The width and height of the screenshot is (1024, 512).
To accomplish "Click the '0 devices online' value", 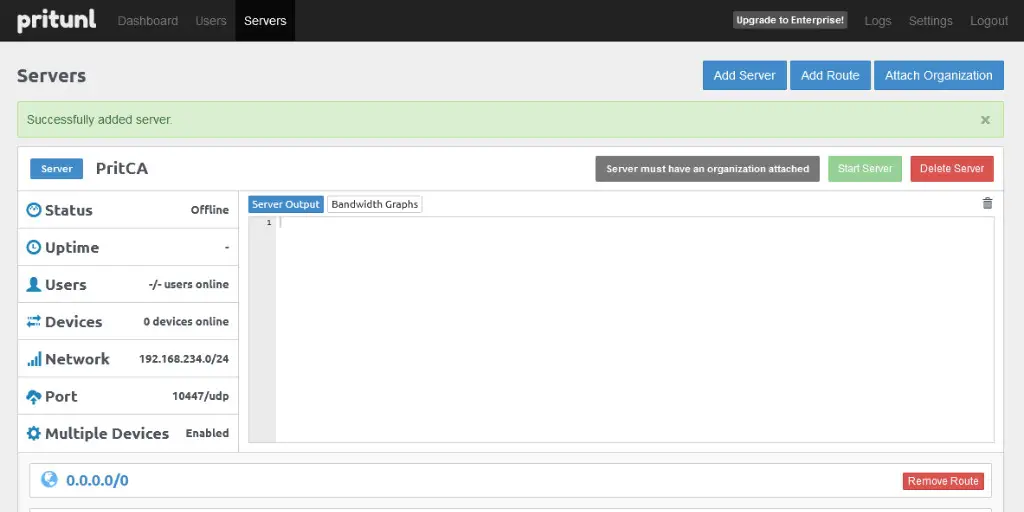I will point(186,321).
